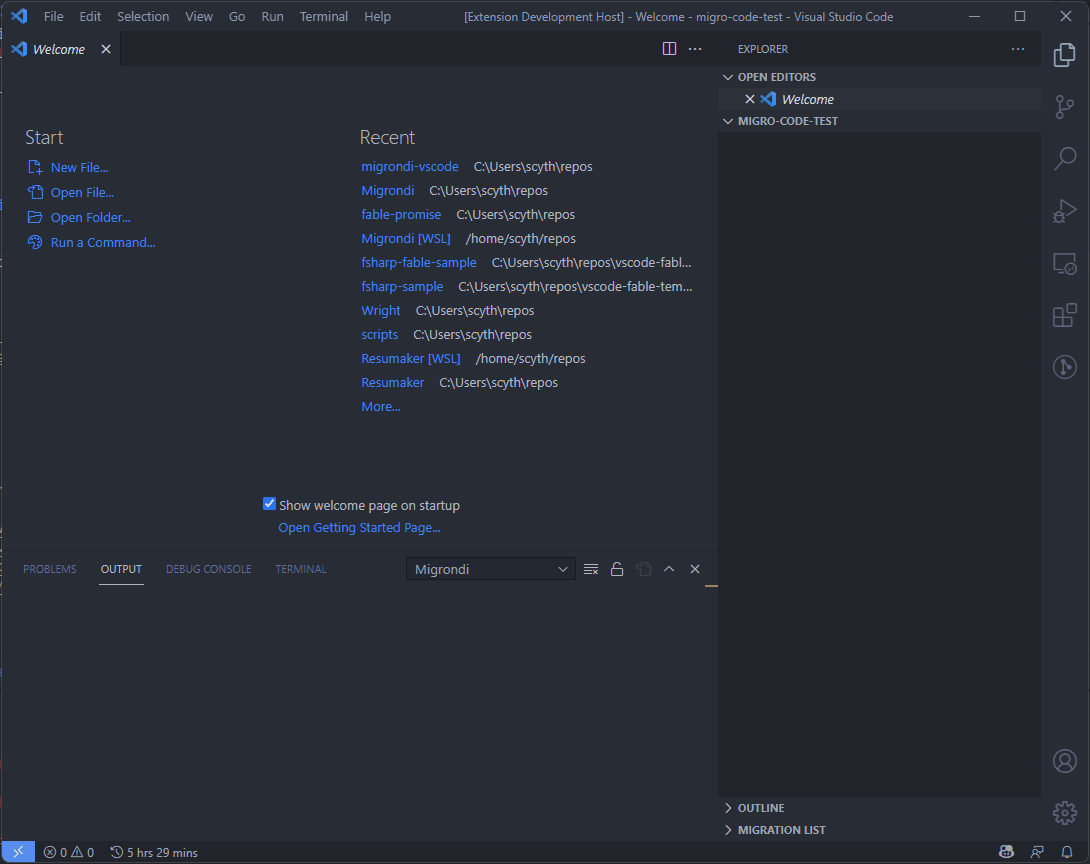Open the Run and Debug view
Image resolution: width=1090 pixels, height=864 pixels.
click(1064, 211)
